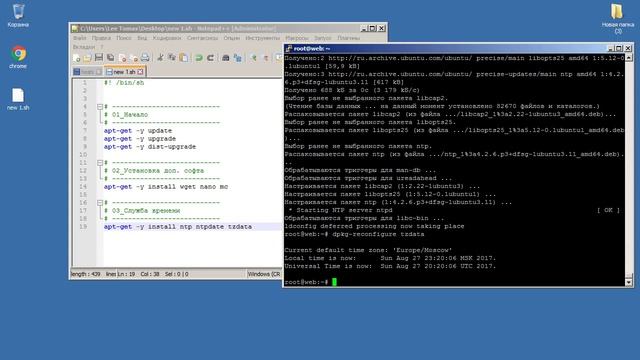Select the 'new 1.sh' file icon on desktop
Image resolution: width=640 pixels, height=360 pixels.
coord(18,99)
